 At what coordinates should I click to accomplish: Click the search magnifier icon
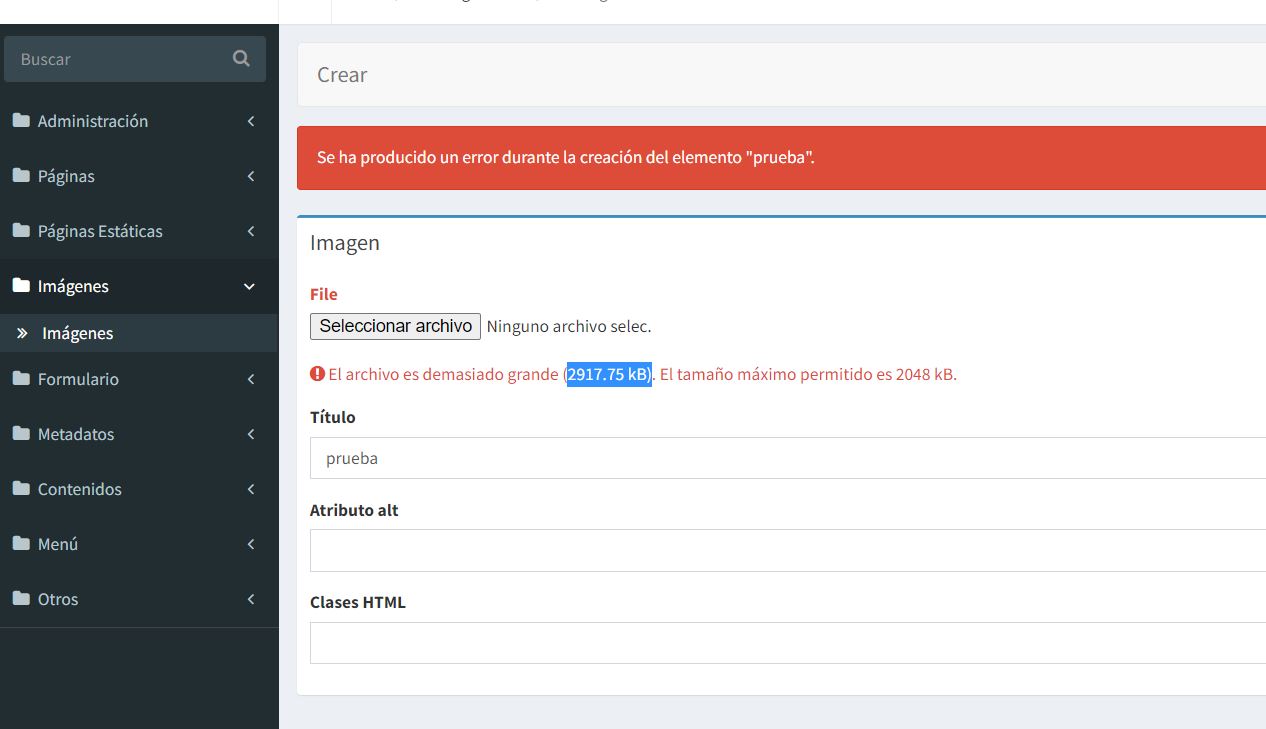coord(240,58)
